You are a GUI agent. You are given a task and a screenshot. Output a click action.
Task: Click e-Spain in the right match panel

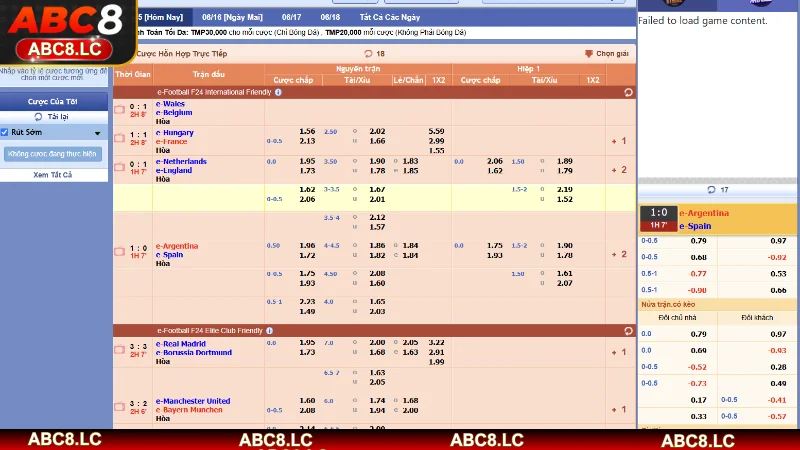pos(695,226)
